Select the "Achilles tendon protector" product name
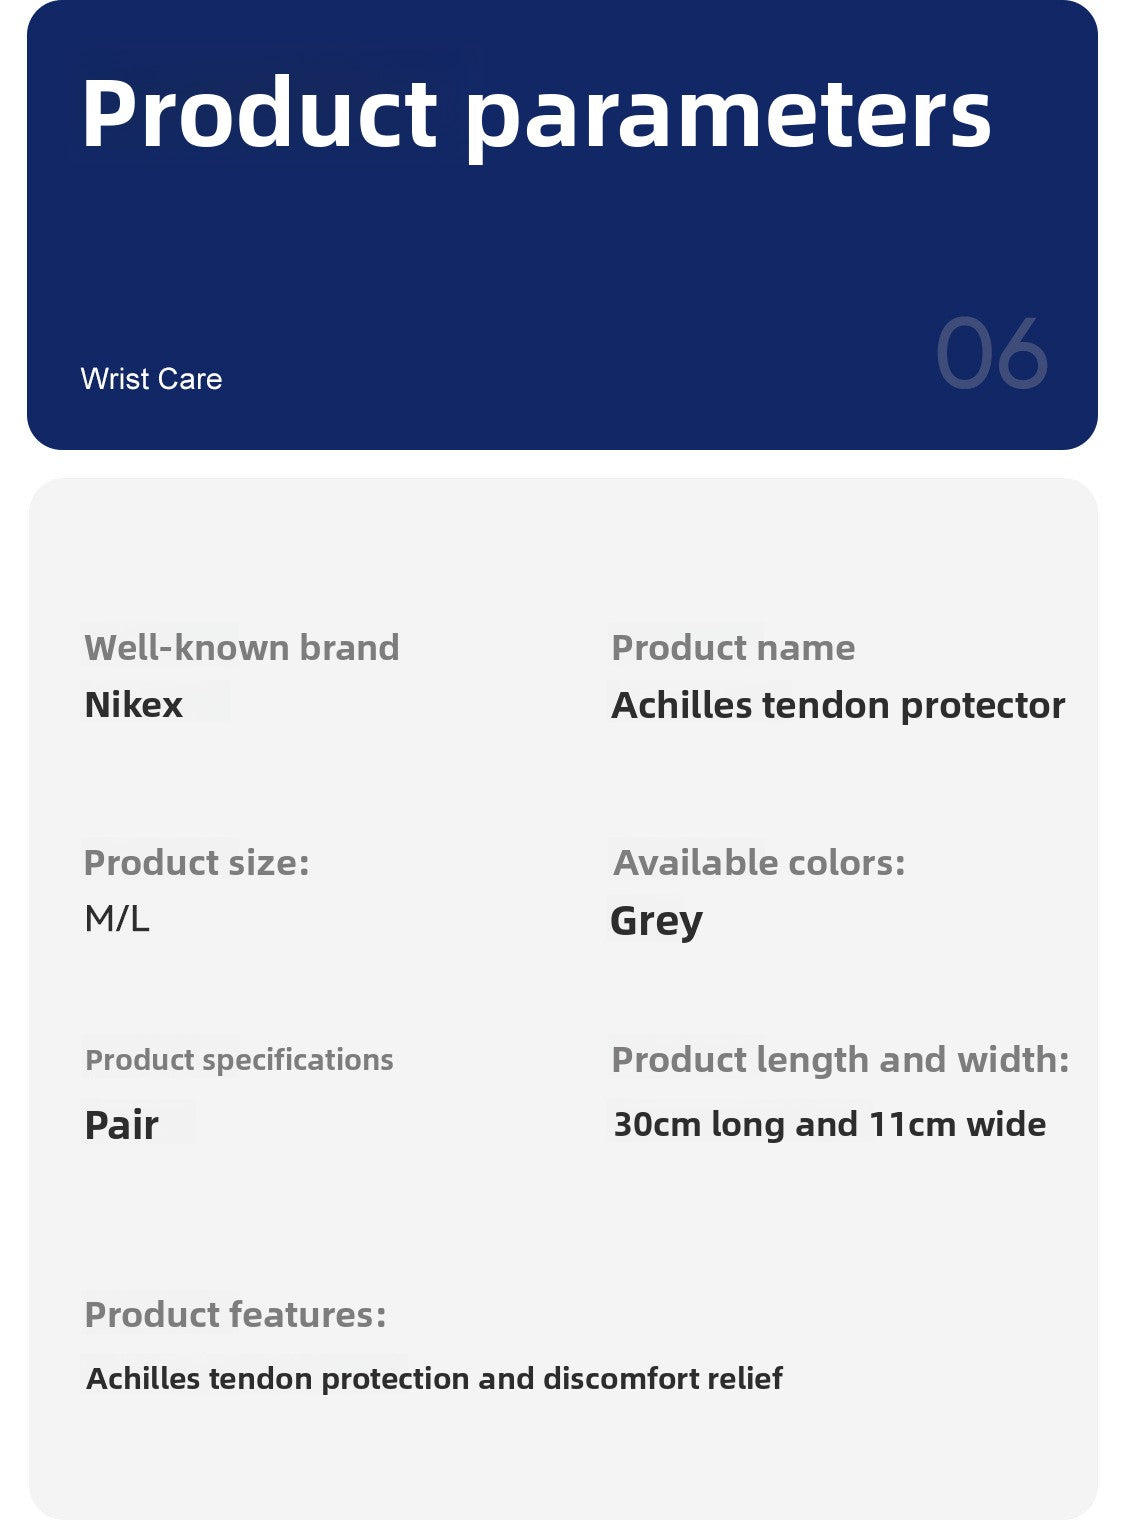Viewport: 1125px width, 1540px height. pos(838,705)
